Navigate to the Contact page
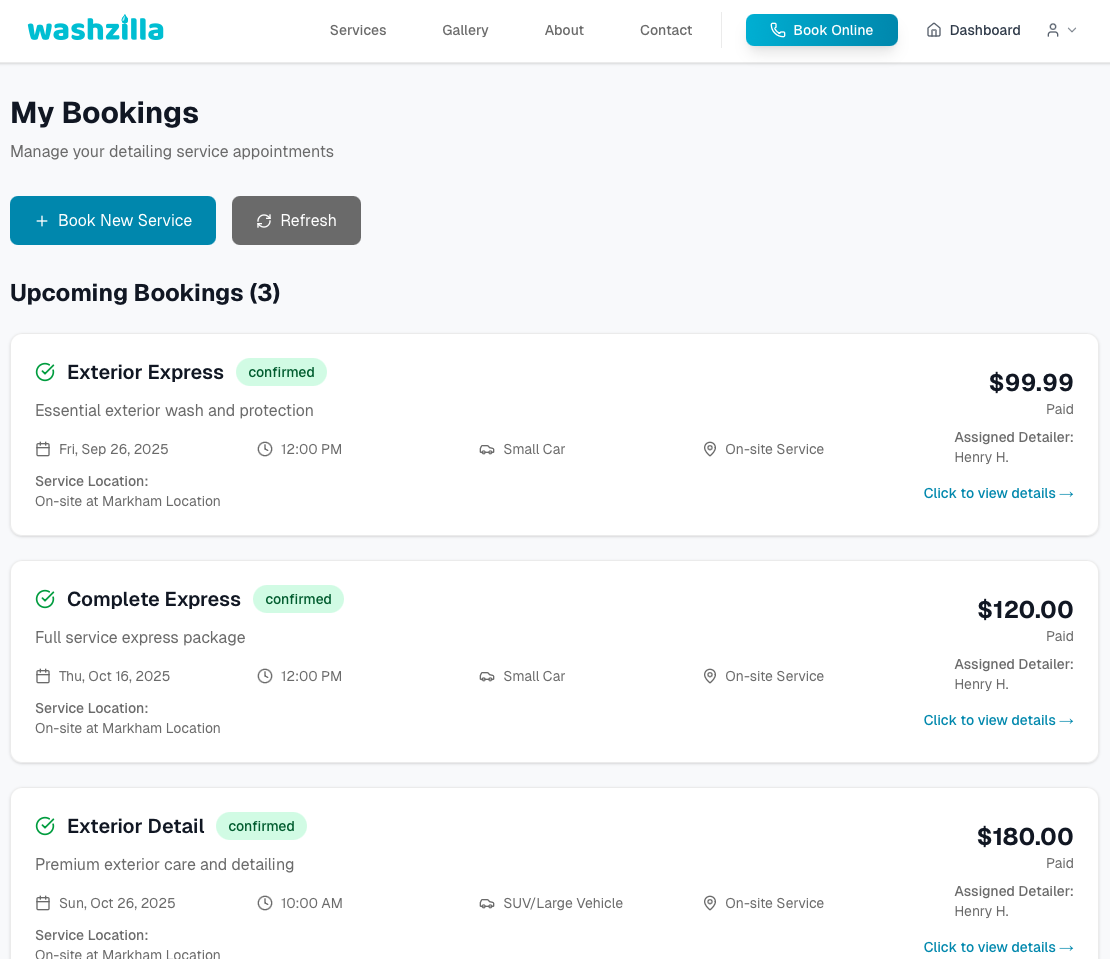The image size is (1110, 959). (x=666, y=30)
